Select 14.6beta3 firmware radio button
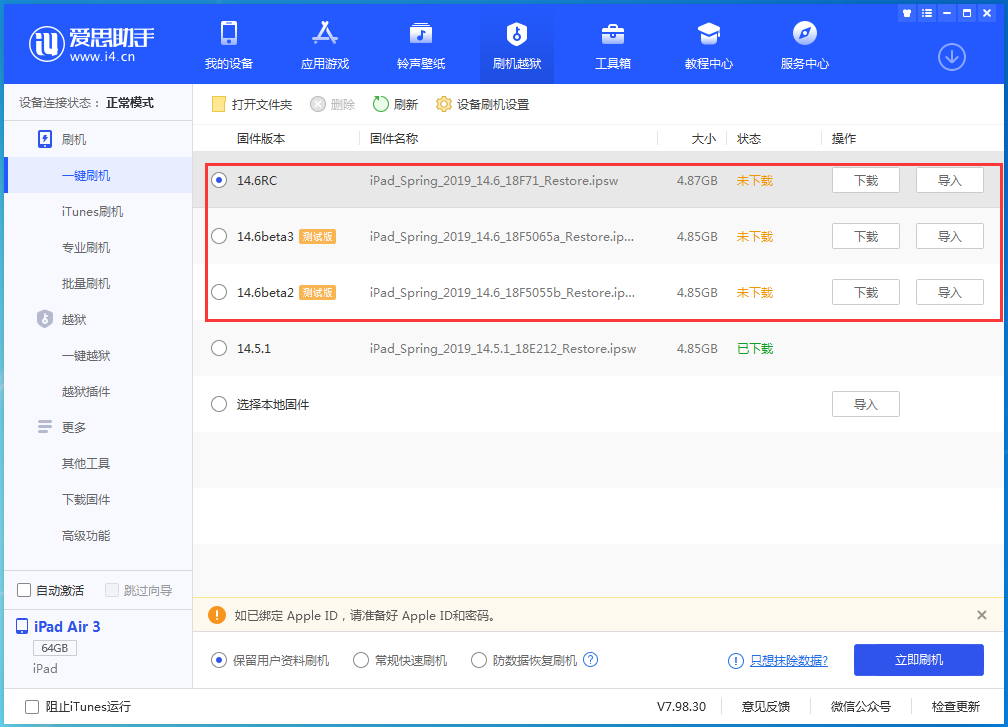 pyautogui.click(x=219, y=237)
